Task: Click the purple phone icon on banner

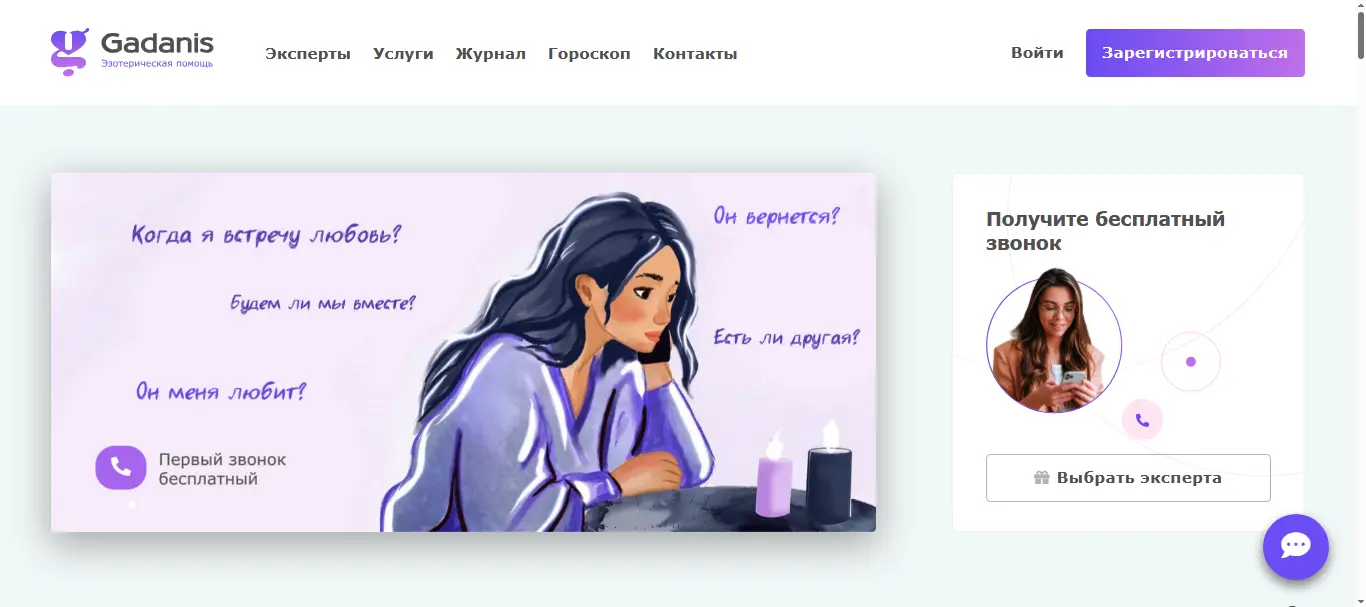Action: pos(121,467)
